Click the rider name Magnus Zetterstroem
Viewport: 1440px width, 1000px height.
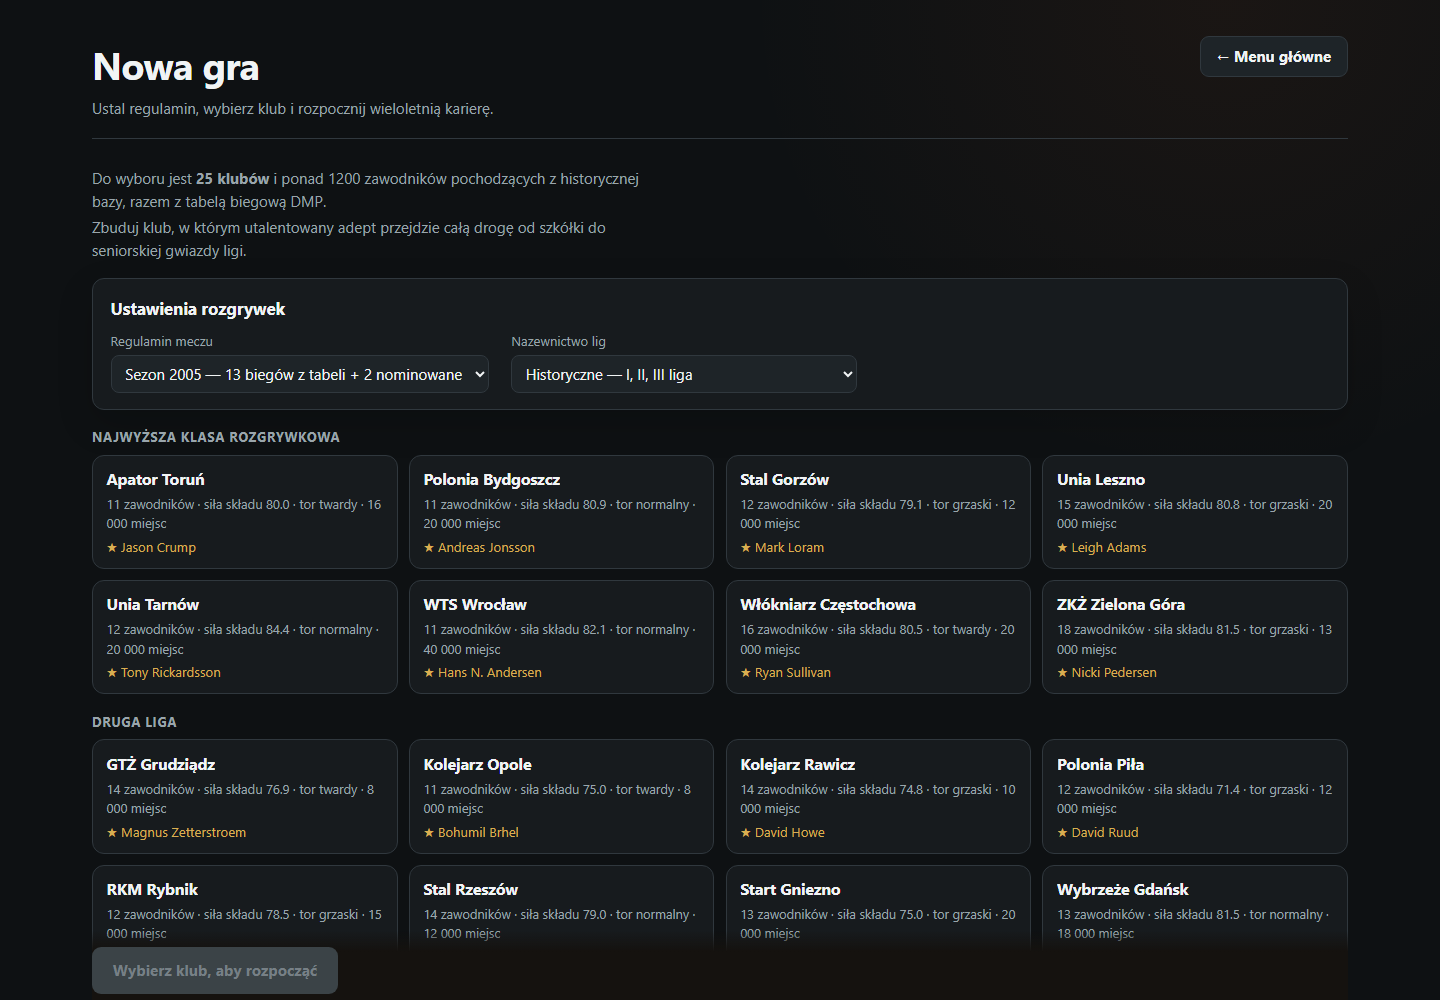pyautogui.click(x=183, y=833)
